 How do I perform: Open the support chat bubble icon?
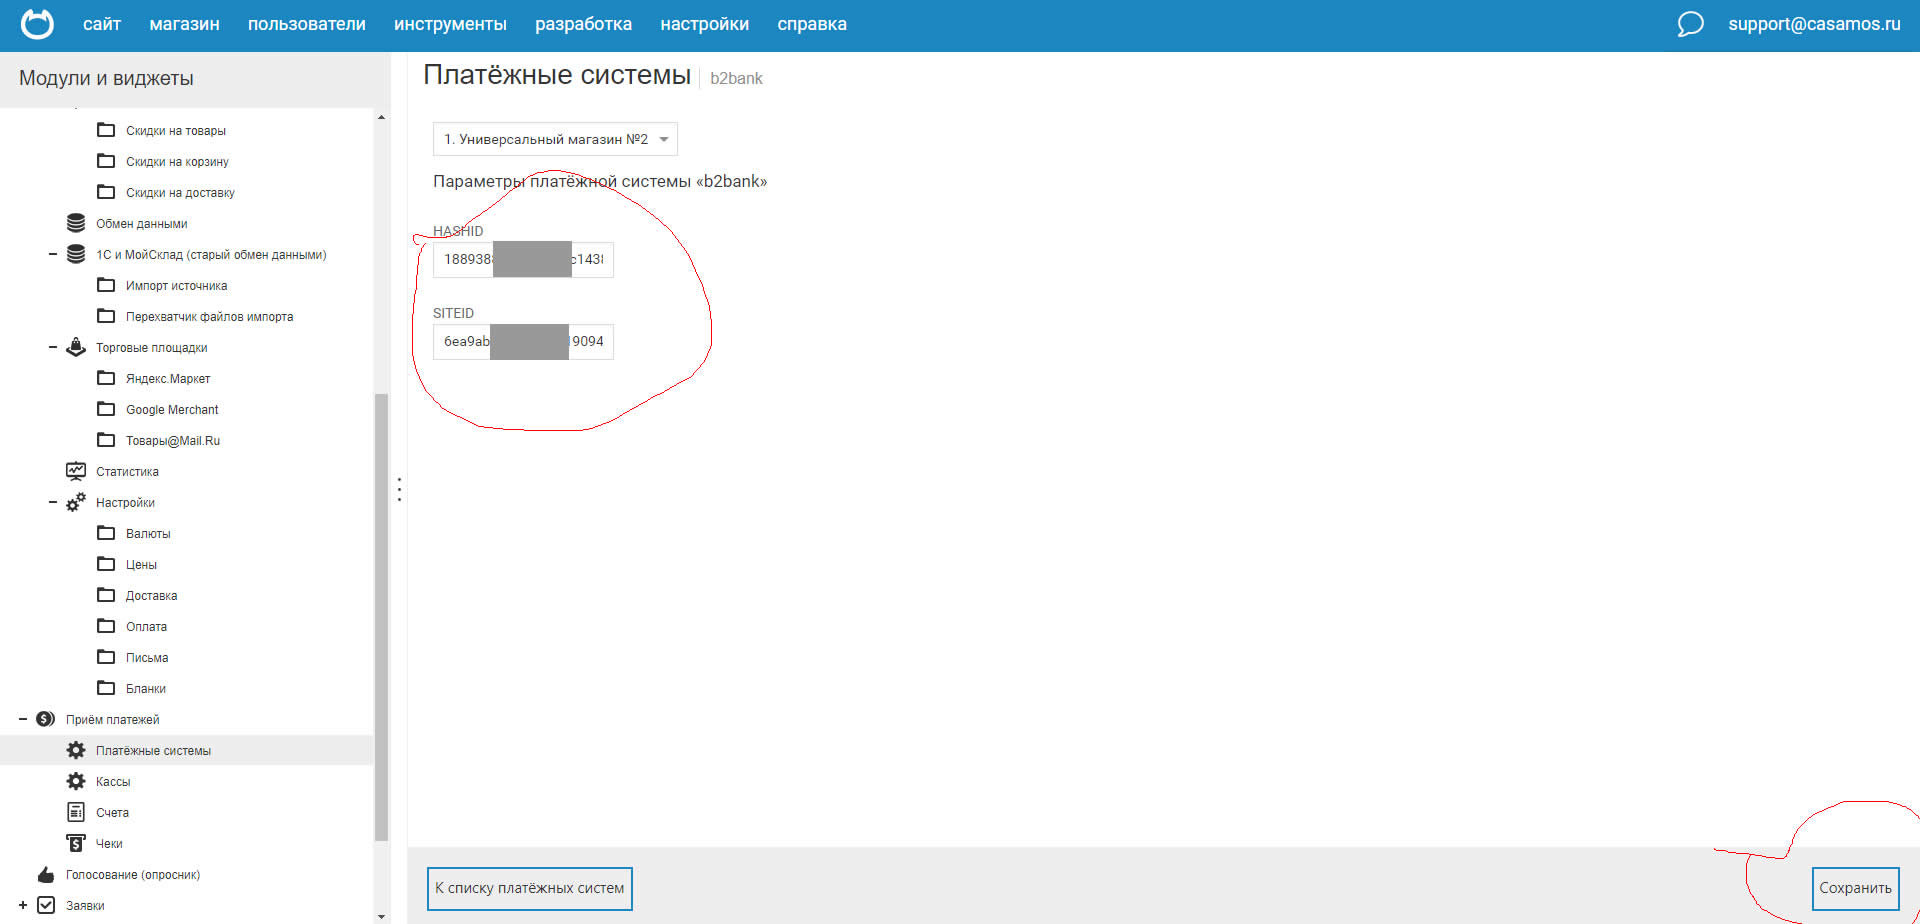(1690, 24)
